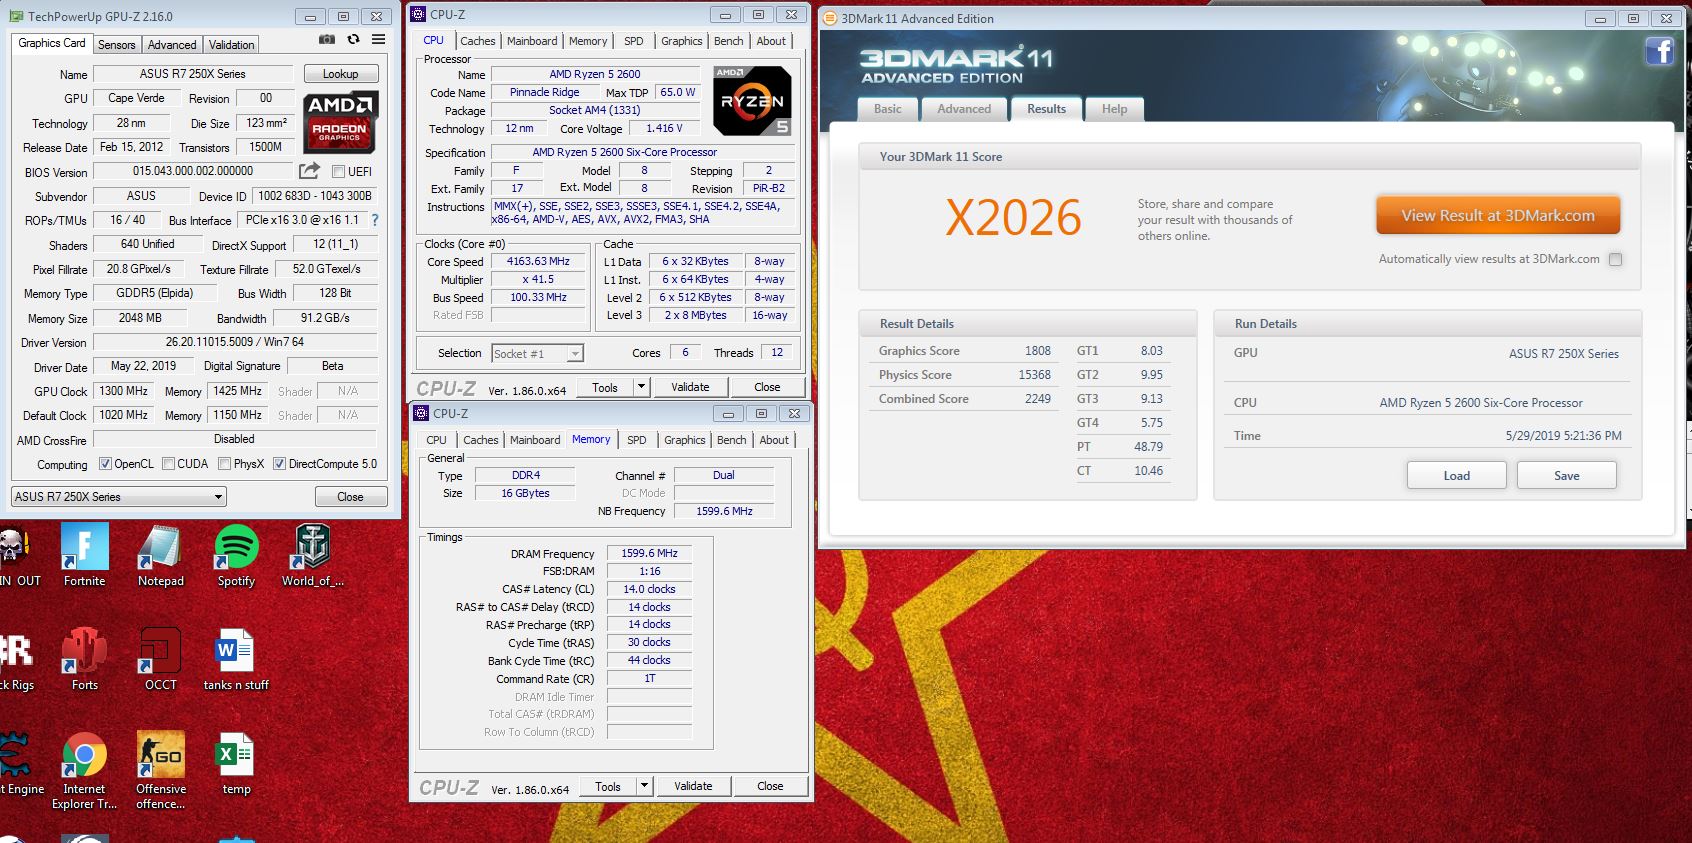Open the GPU-Z hamburger menu
Viewport: 1692px width, 843px height.
[x=378, y=40]
